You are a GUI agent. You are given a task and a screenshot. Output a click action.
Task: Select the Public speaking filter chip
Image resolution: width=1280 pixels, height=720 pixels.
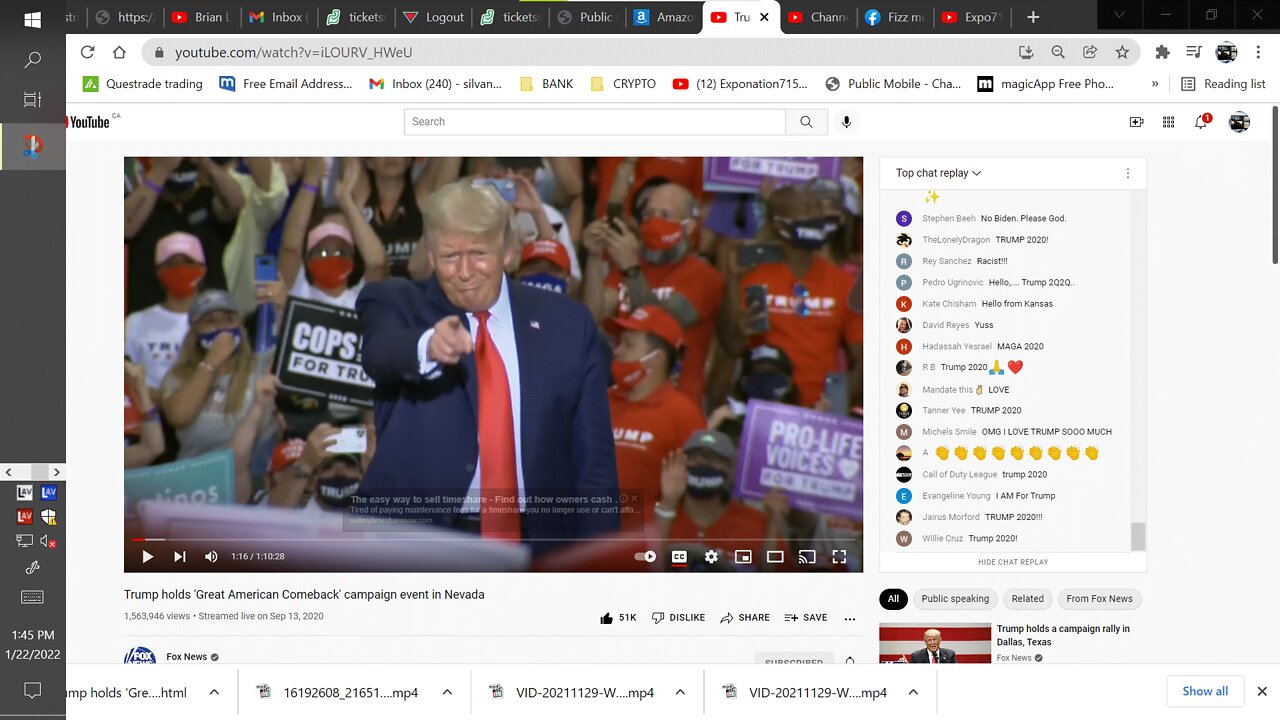(955, 599)
